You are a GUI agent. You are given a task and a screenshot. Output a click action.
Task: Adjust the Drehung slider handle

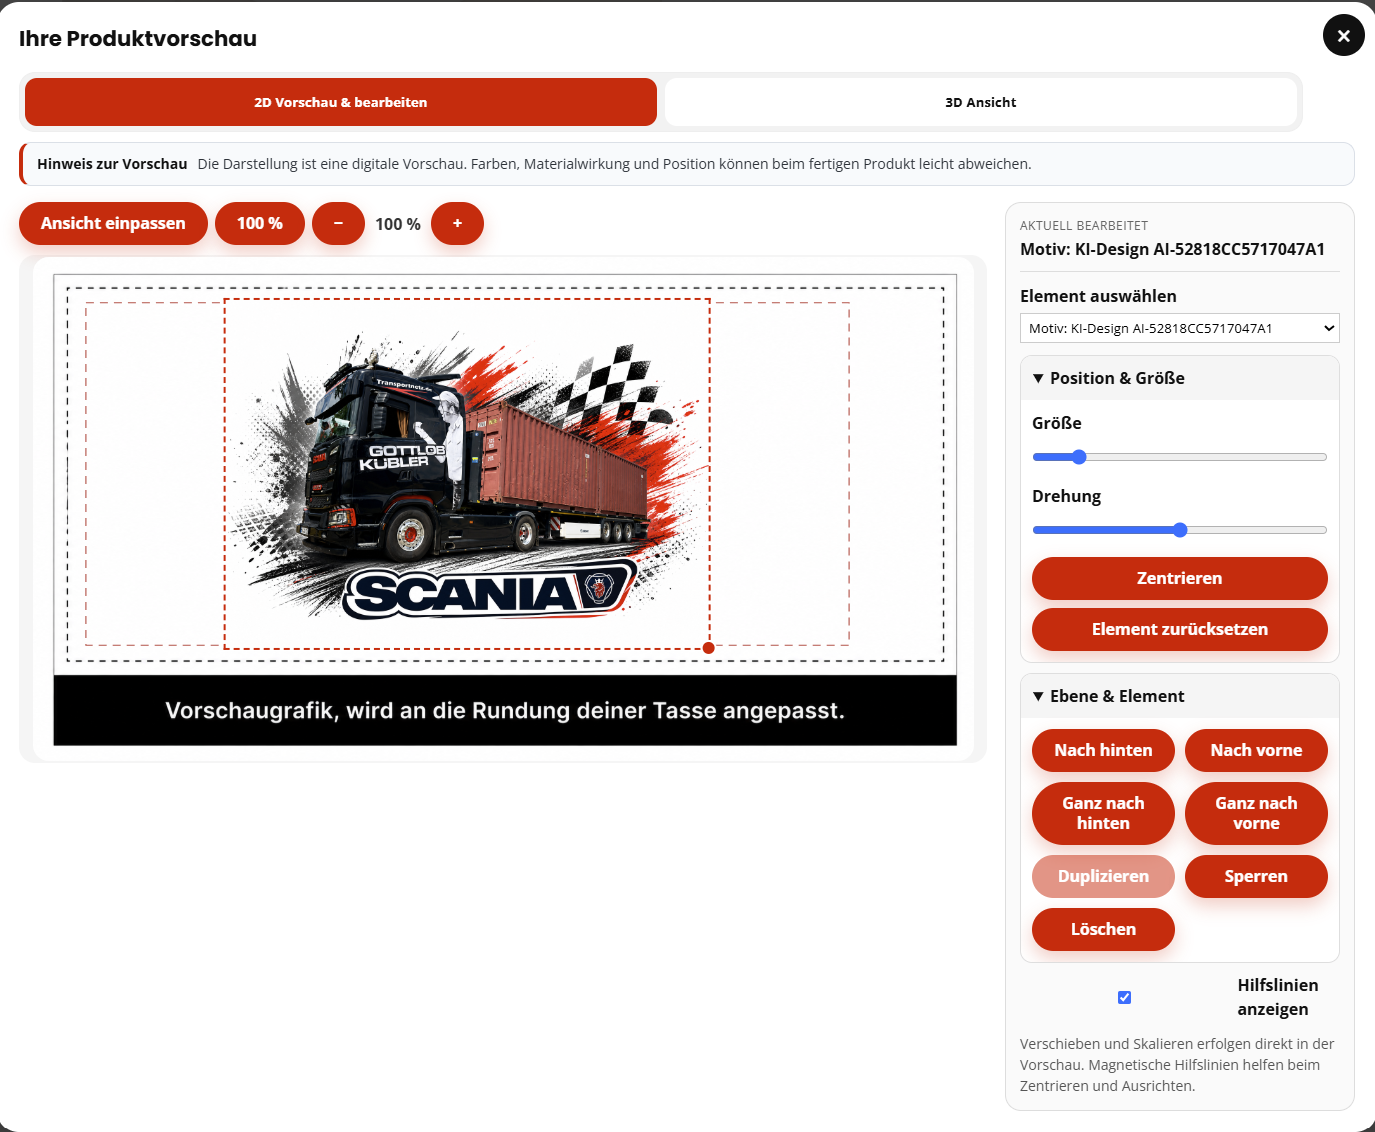point(1180,530)
